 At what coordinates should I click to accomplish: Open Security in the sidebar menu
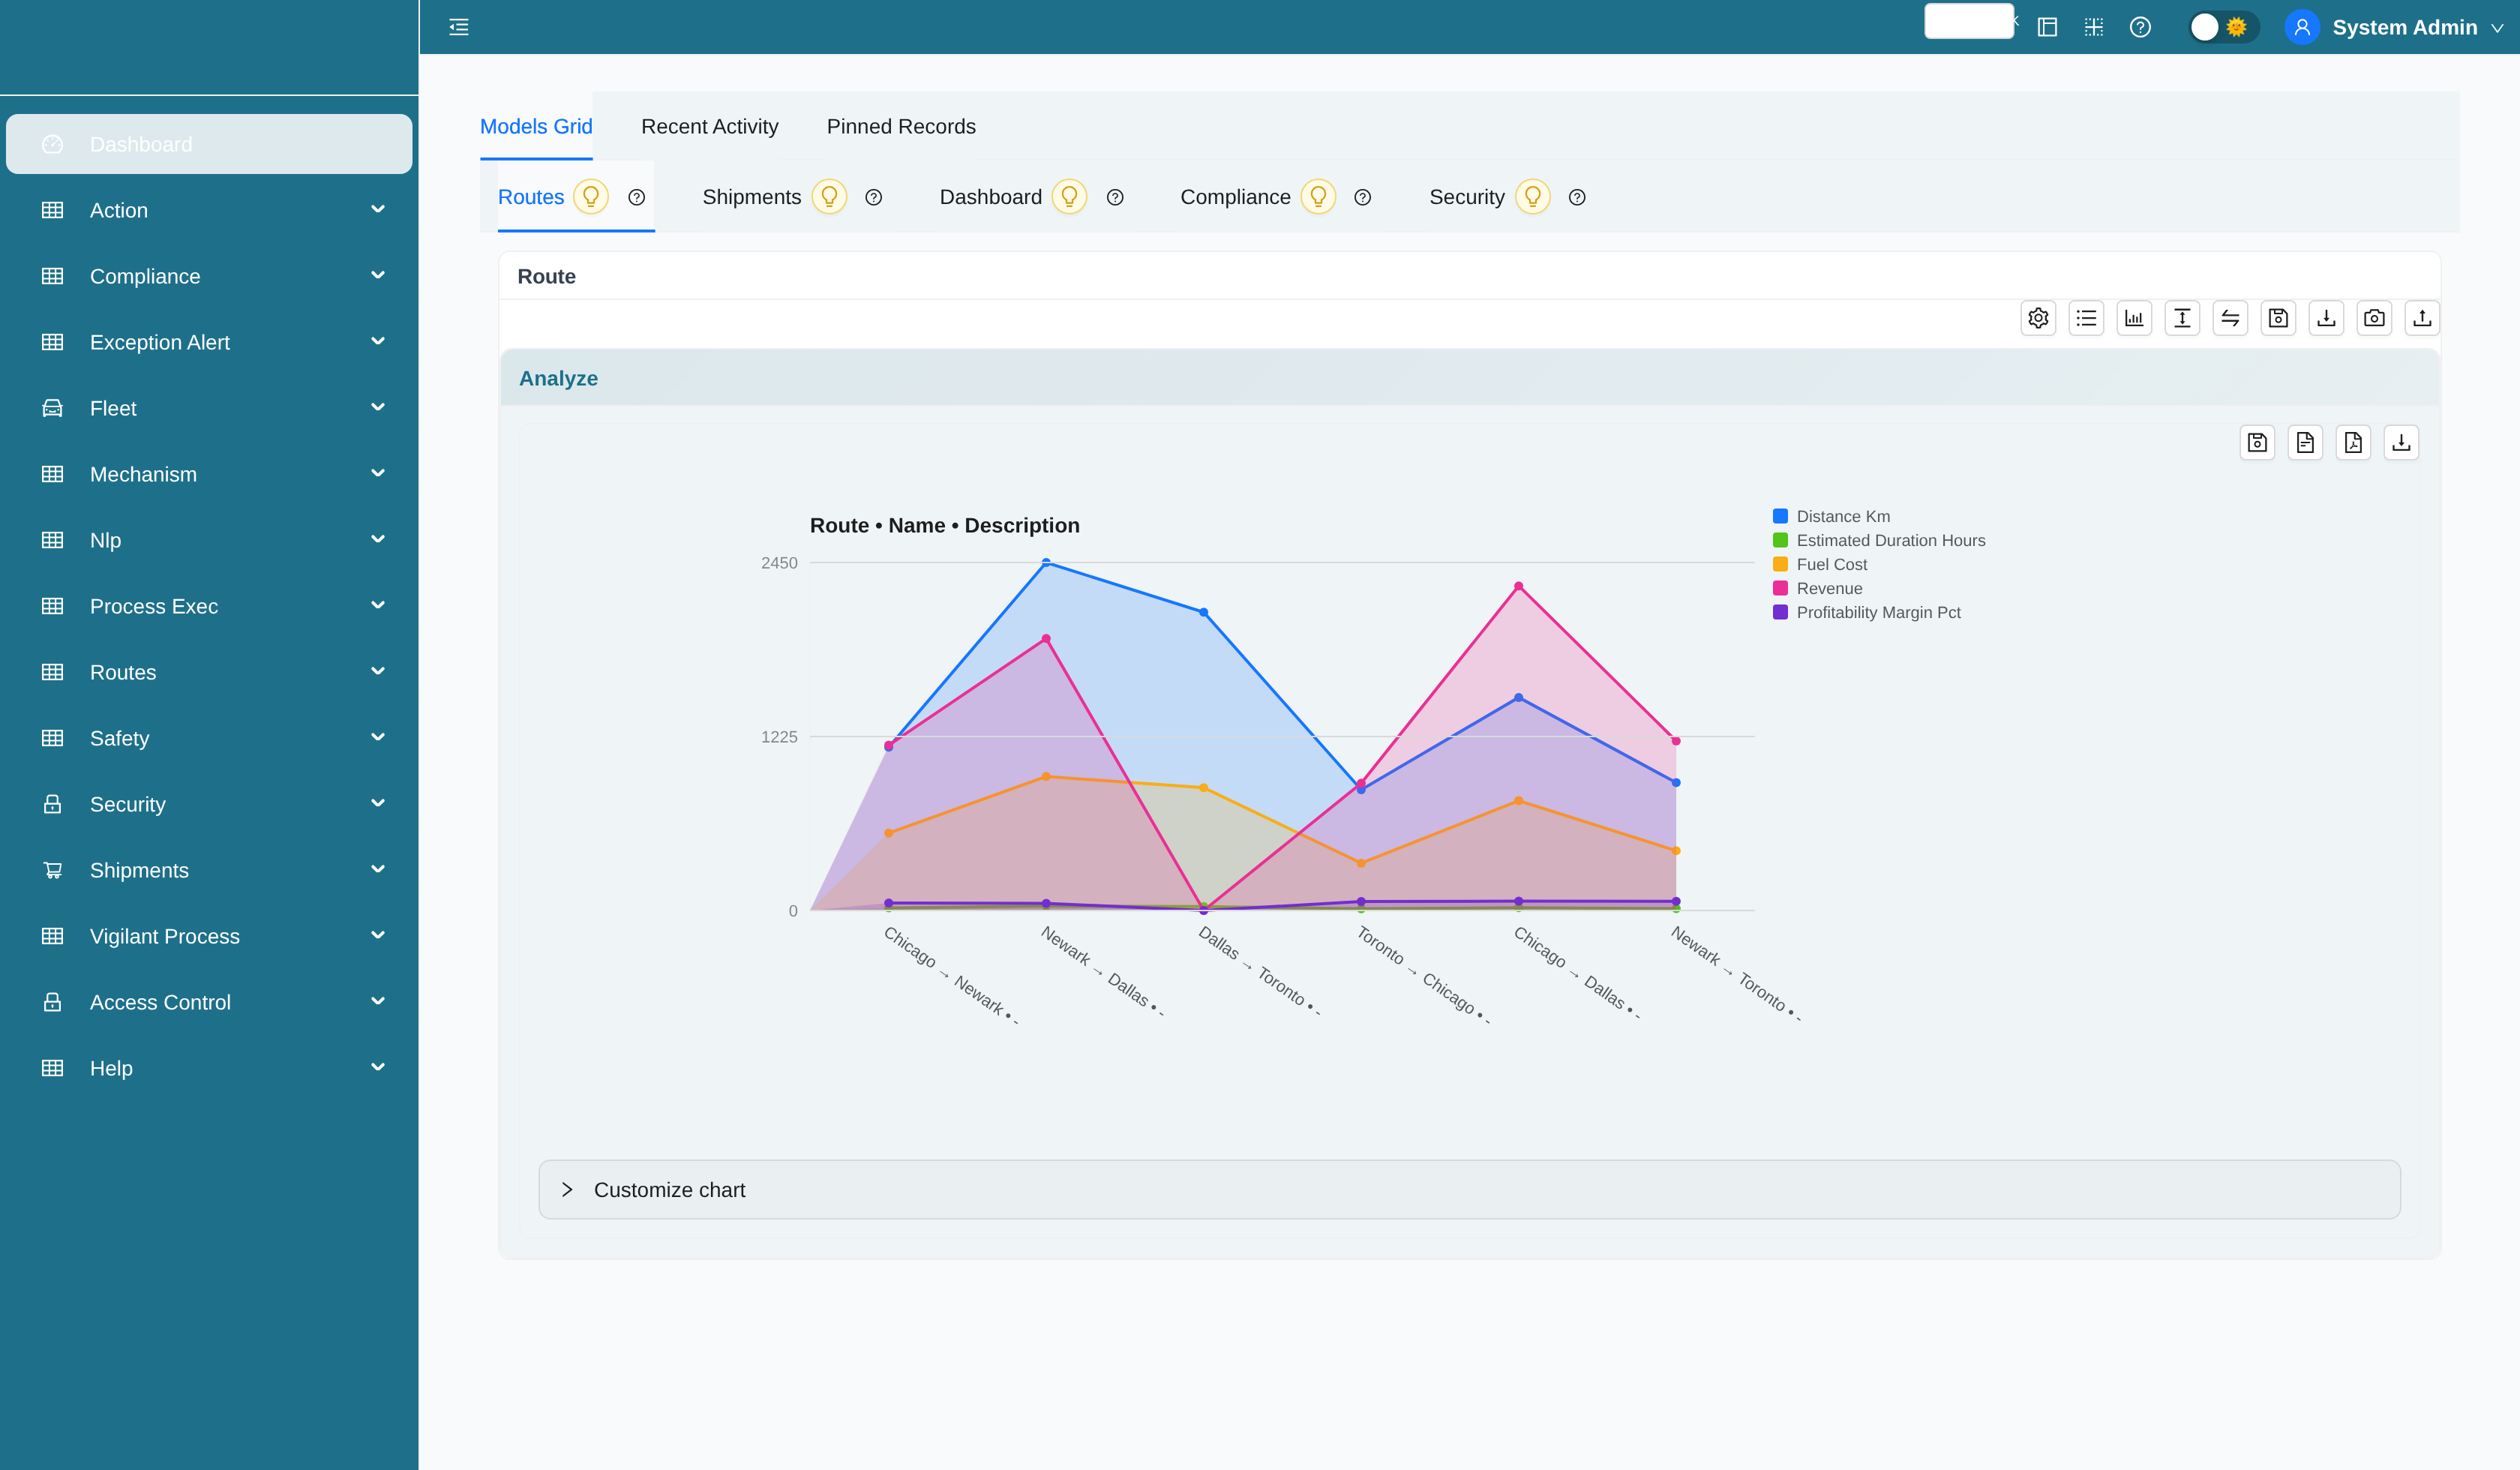(x=209, y=804)
